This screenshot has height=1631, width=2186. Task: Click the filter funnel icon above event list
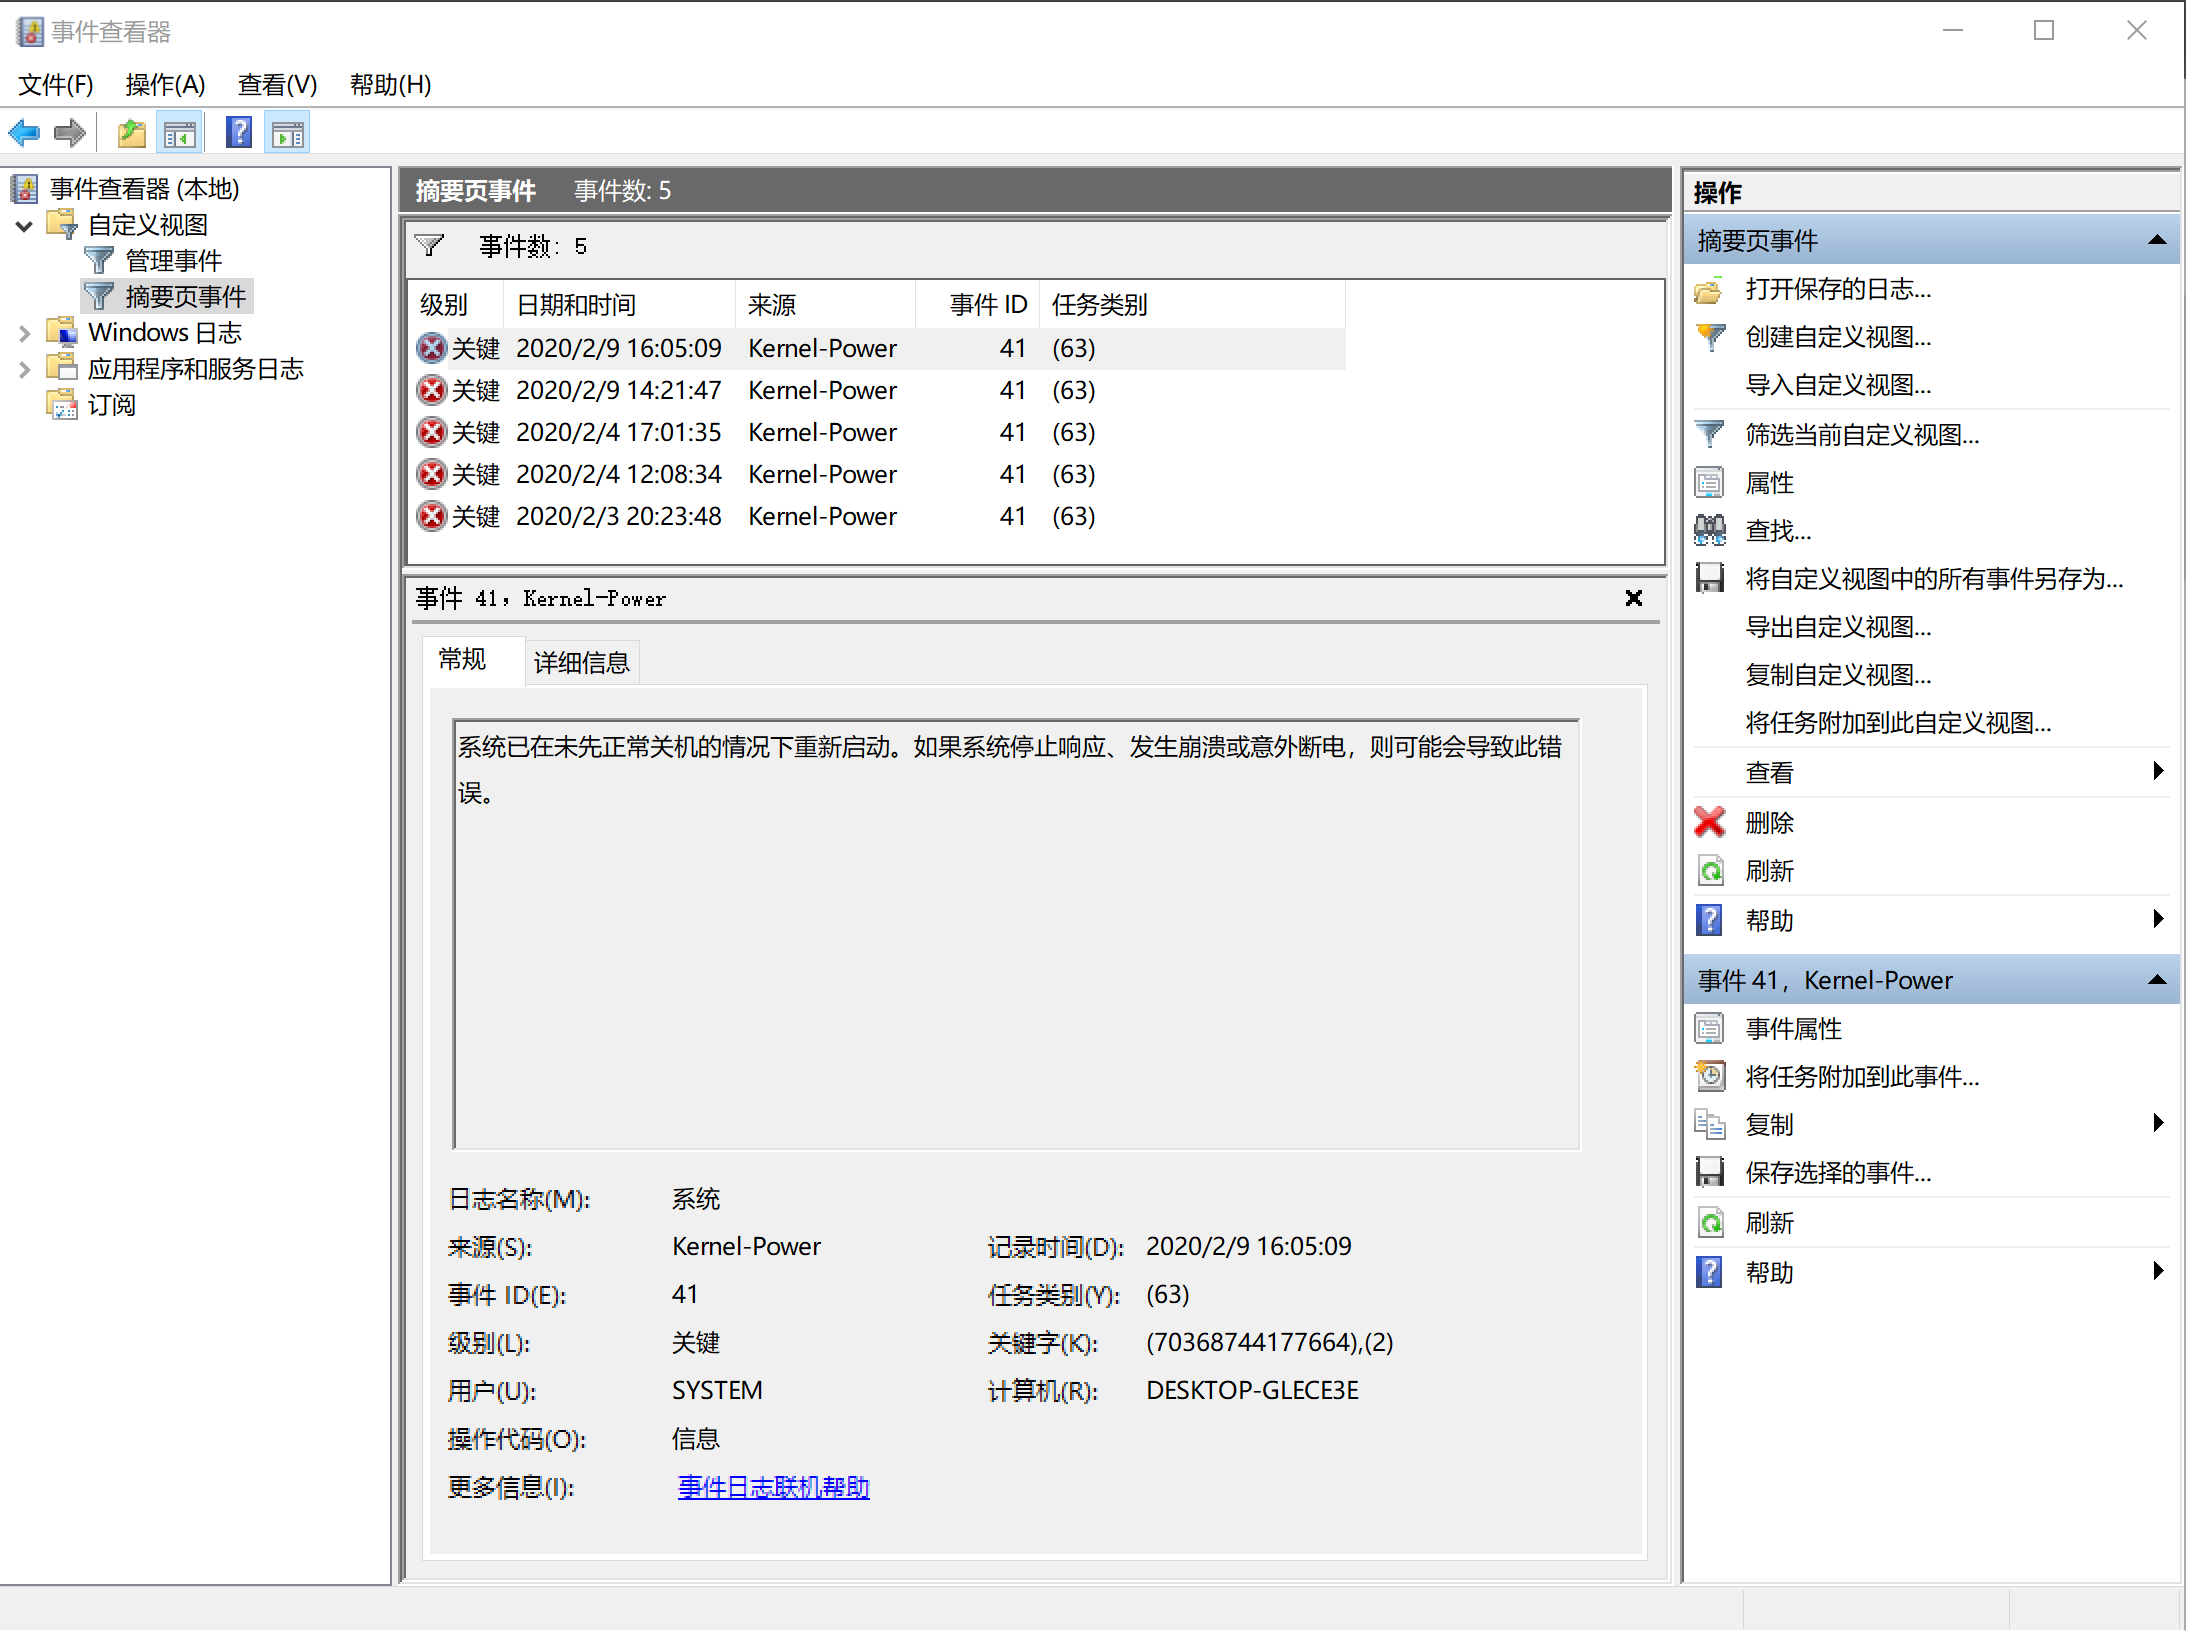pos(429,246)
